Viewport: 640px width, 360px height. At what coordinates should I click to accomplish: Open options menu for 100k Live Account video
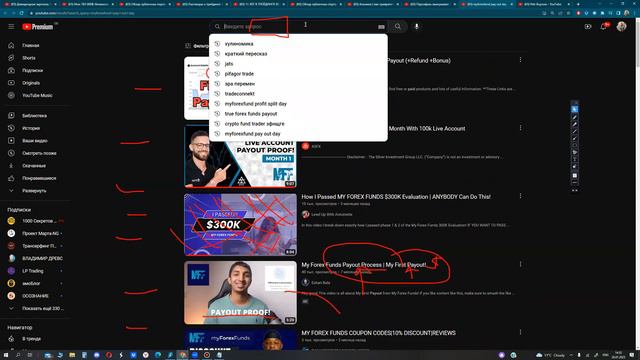520,128
